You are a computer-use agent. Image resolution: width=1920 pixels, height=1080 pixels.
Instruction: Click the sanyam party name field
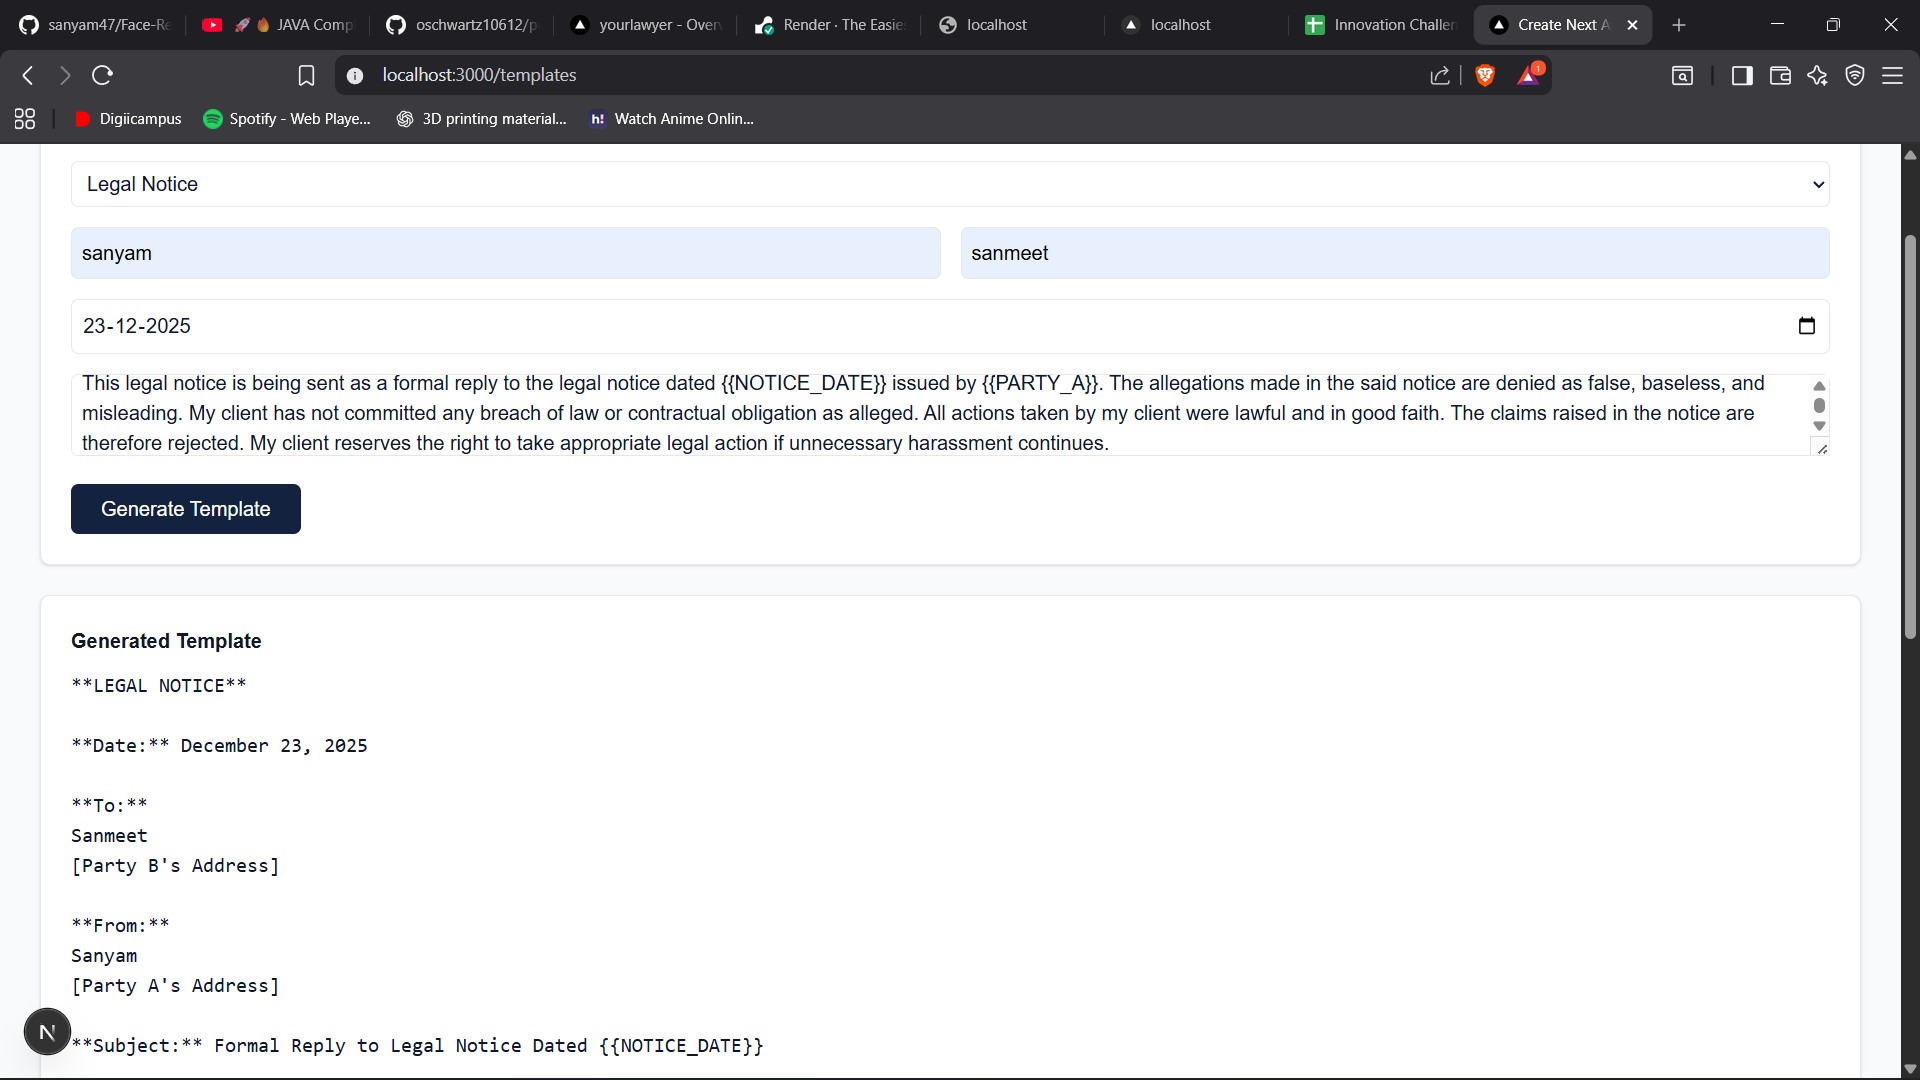(x=505, y=253)
